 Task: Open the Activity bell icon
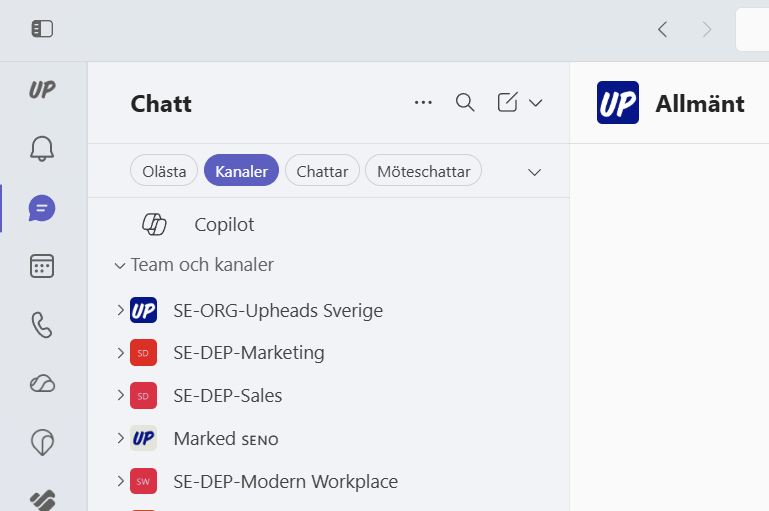[x=42, y=150]
